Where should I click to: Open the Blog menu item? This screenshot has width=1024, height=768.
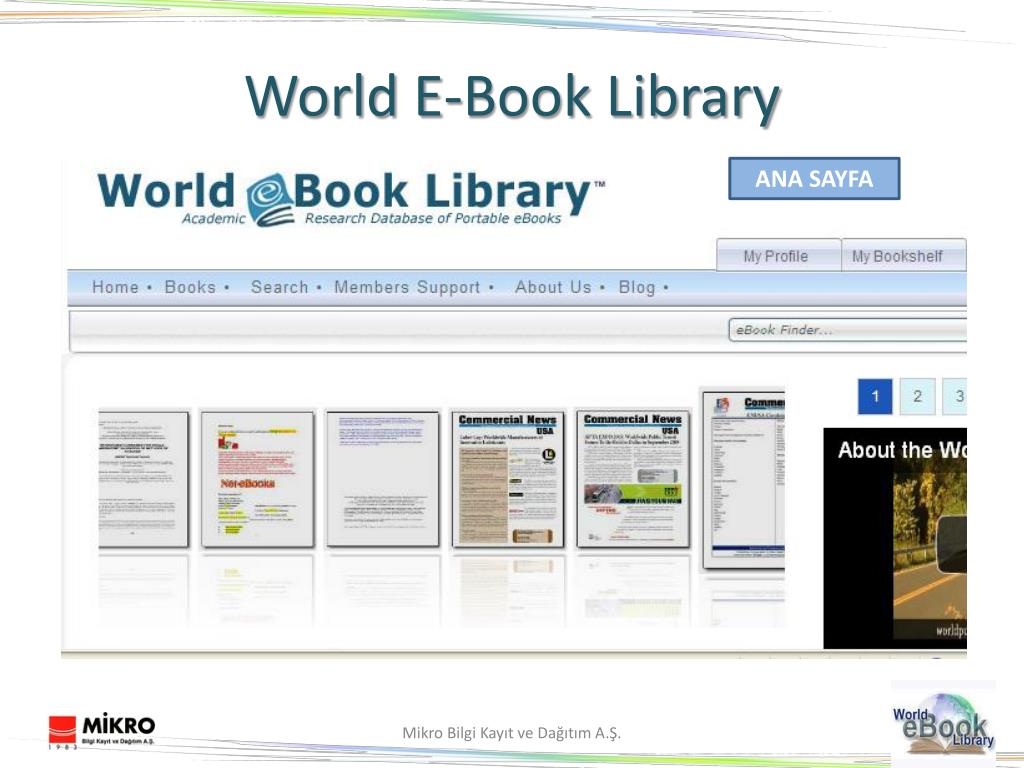pos(637,287)
